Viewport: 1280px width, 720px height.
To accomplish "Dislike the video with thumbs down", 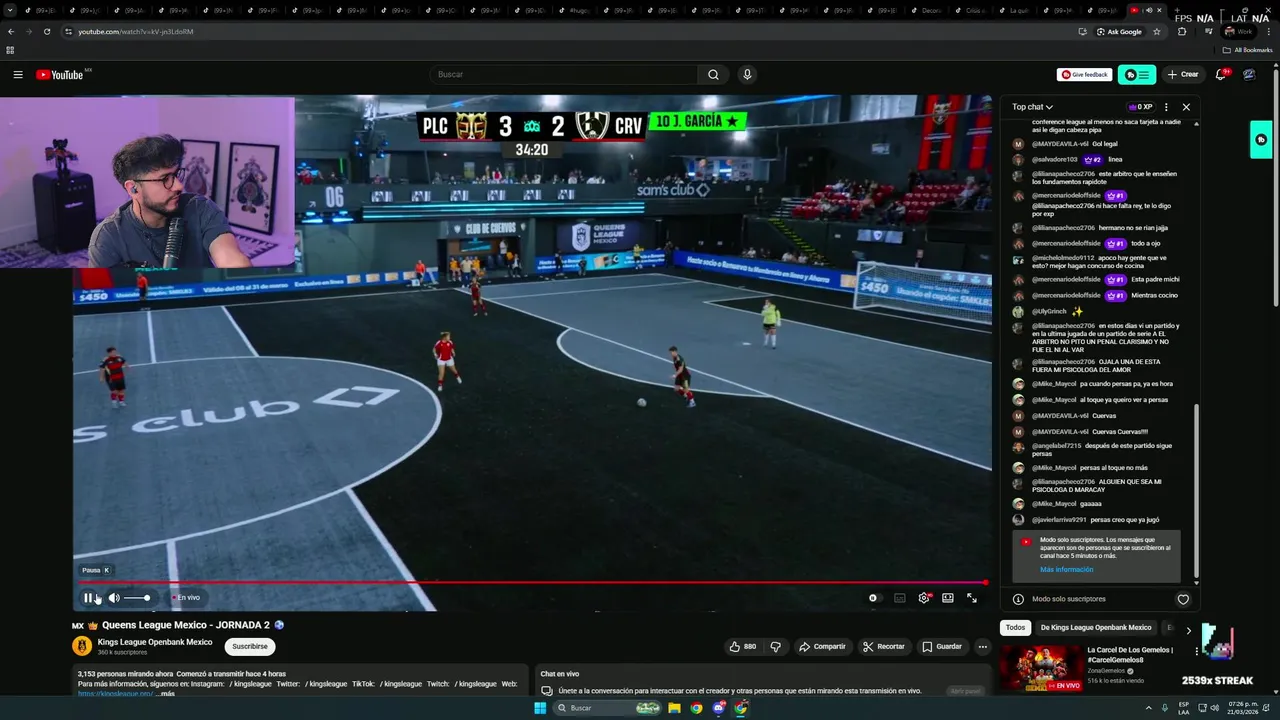I will pos(776,647).
